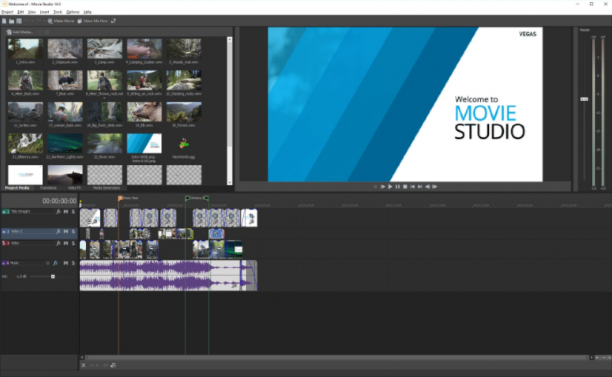Click the Previous Frame button

pos(427,187)
